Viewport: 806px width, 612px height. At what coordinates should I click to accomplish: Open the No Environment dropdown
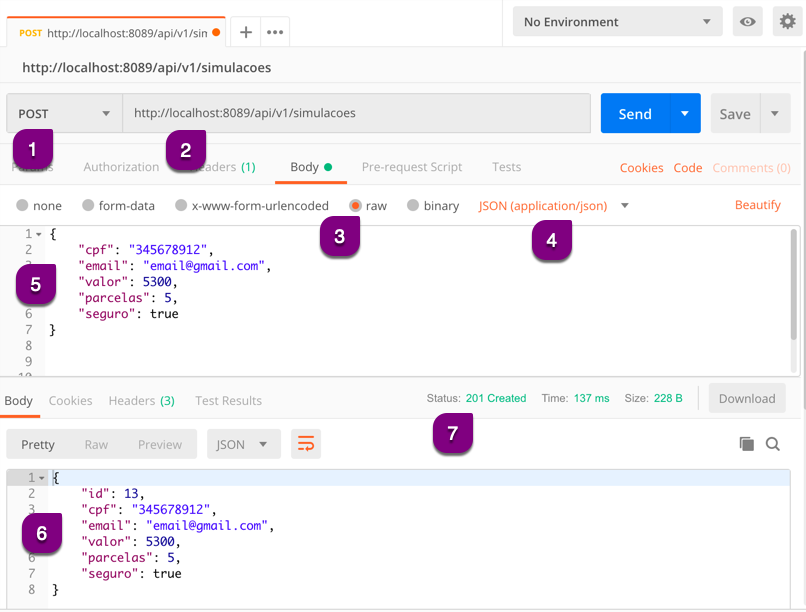pyautogui.click(x=617, y=22)
